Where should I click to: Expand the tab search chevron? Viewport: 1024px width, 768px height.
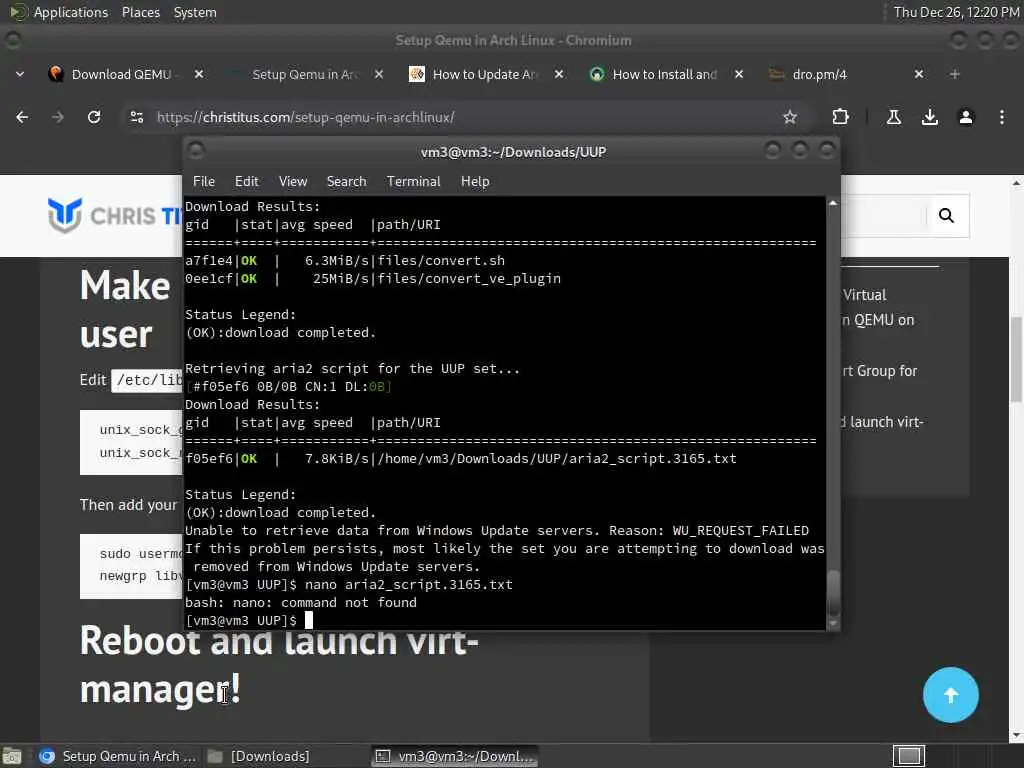[20, 74]
